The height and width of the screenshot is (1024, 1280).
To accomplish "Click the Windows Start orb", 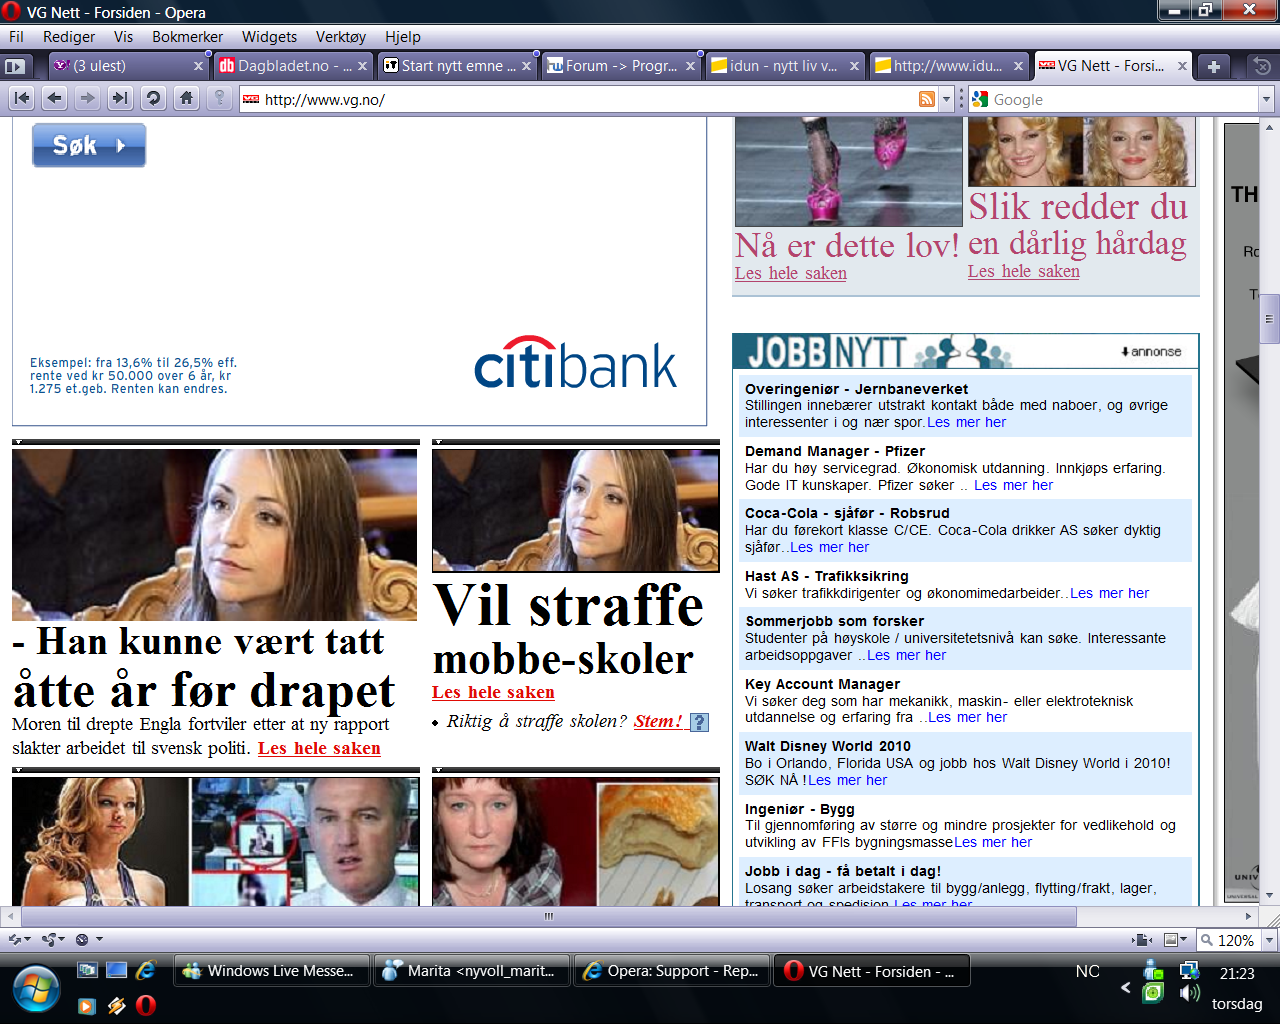I will click(x=37, y=990).
